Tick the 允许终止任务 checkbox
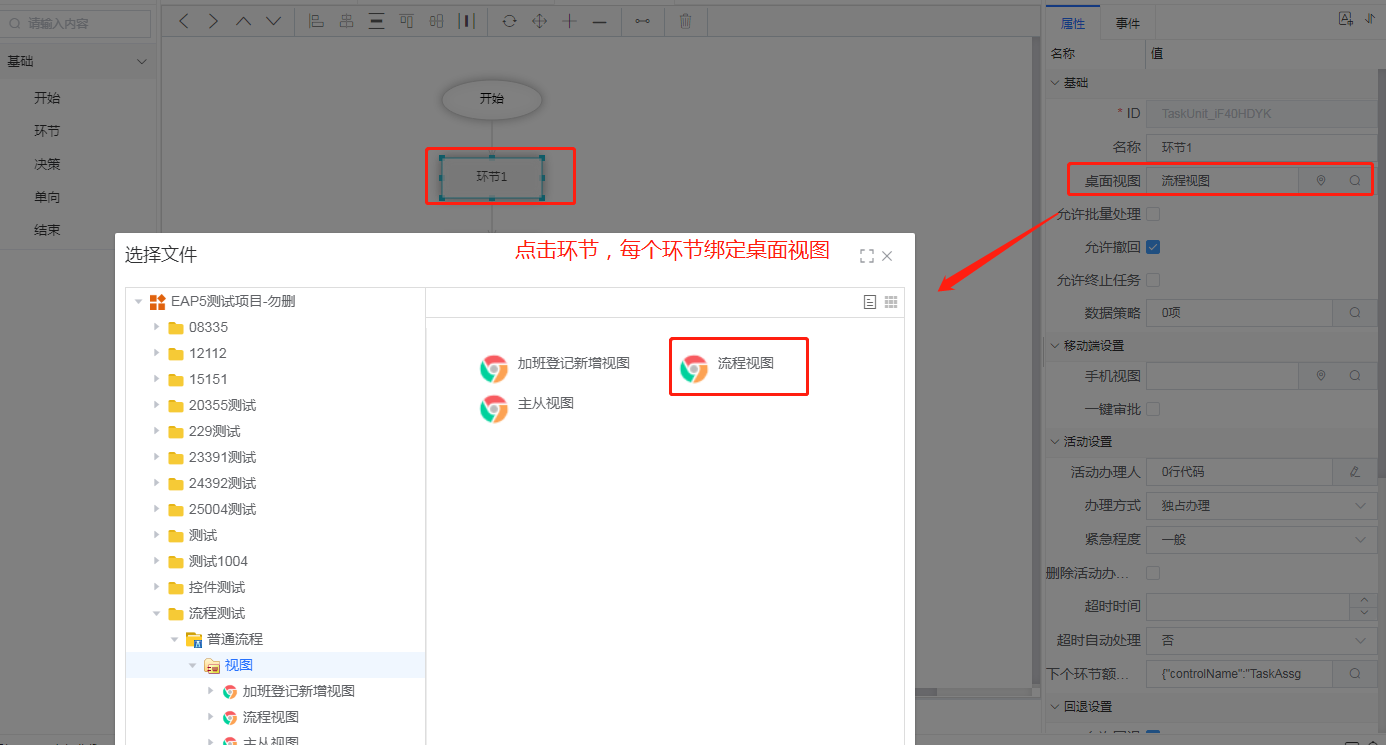This screenshot has width=1386, height=745. click(1153, 280)
